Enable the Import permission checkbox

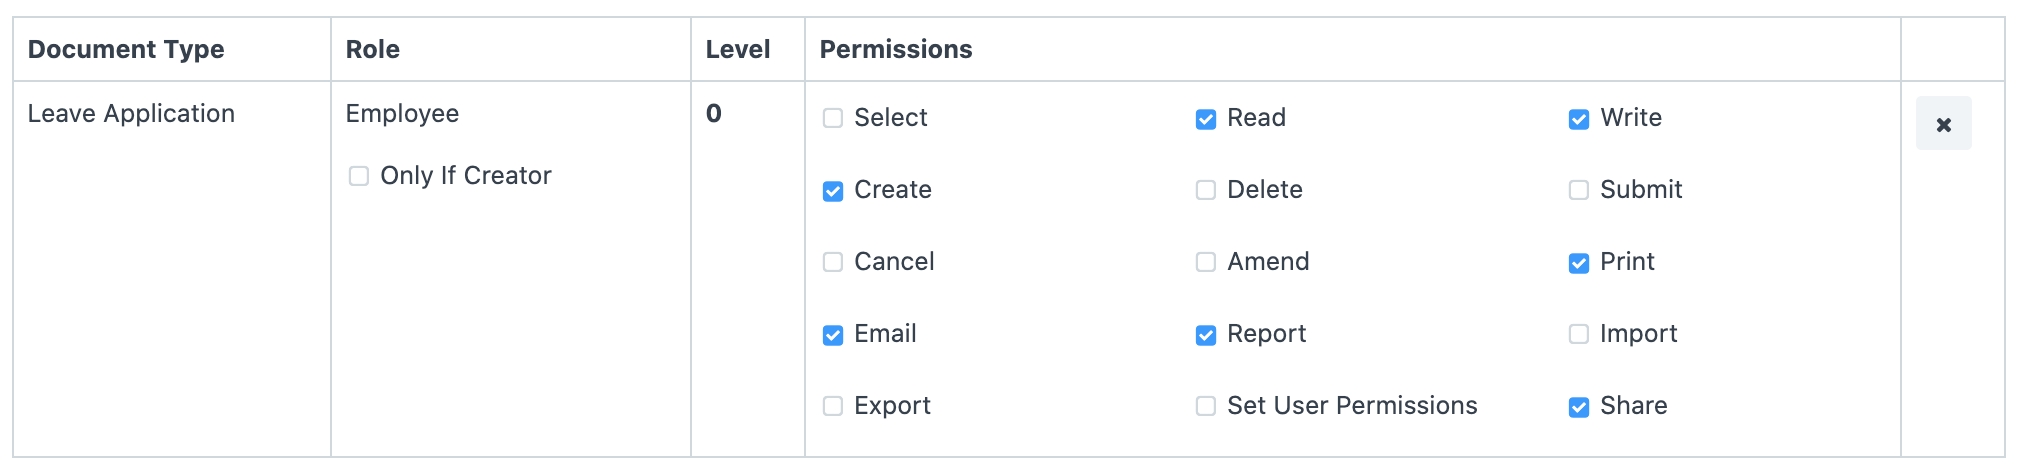click(1579, 335)
